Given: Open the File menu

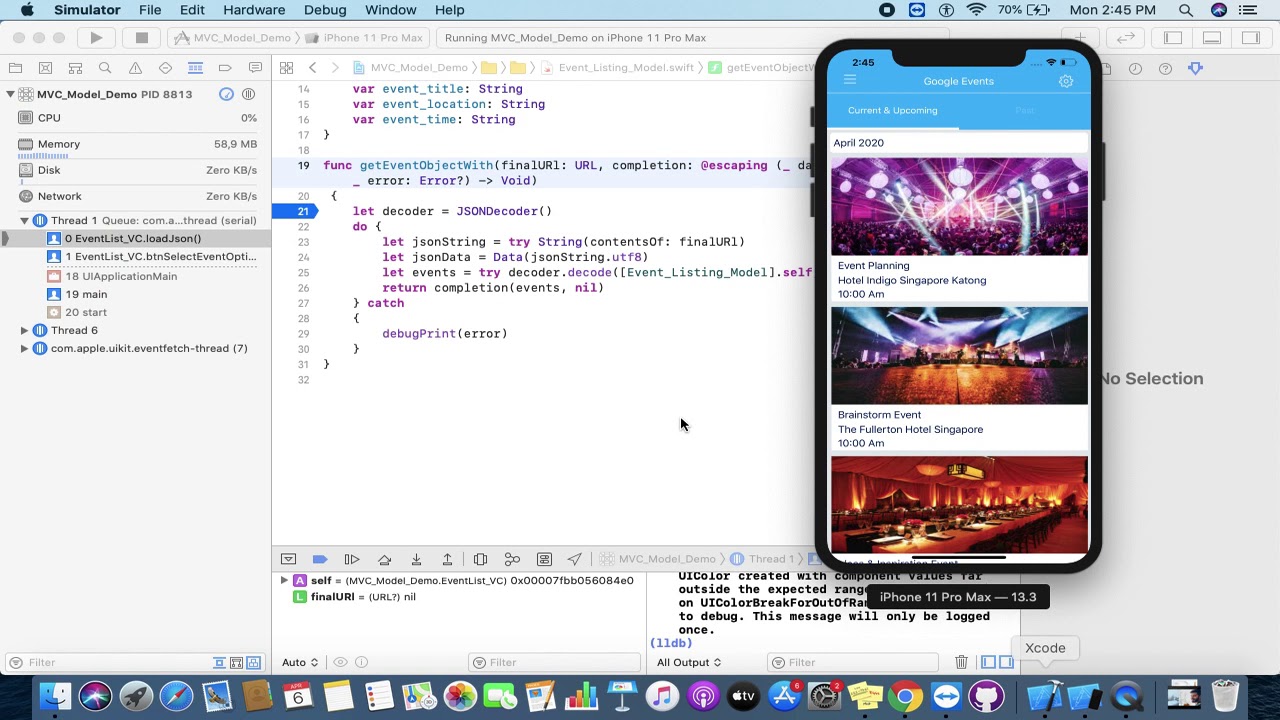Looking at the screenshot, I should [150, 10].
